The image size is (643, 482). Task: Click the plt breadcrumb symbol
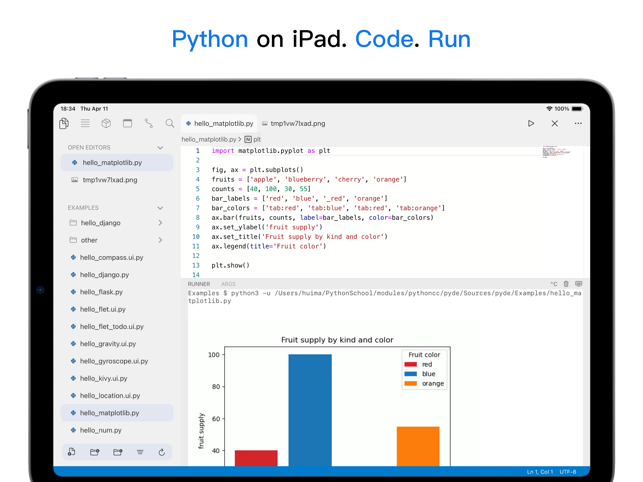pos(253,139)
